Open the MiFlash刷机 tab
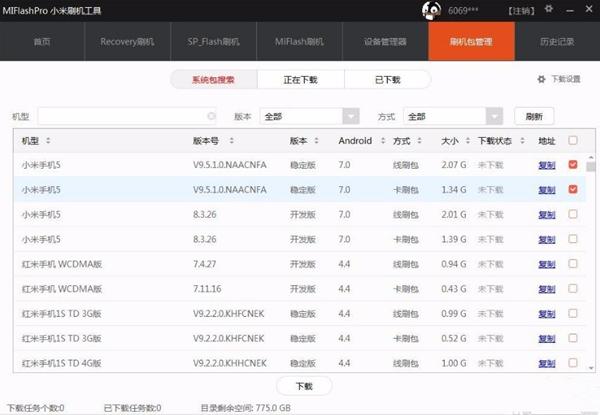 point(299,41)
